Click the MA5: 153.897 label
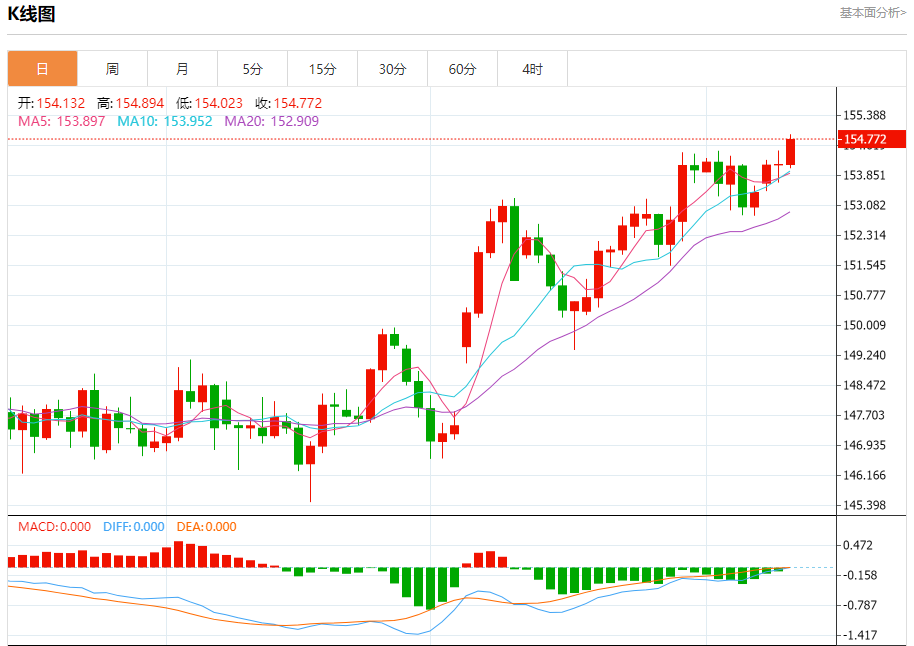The height and width of the screenshot is (646, 914). click(61, 121)
